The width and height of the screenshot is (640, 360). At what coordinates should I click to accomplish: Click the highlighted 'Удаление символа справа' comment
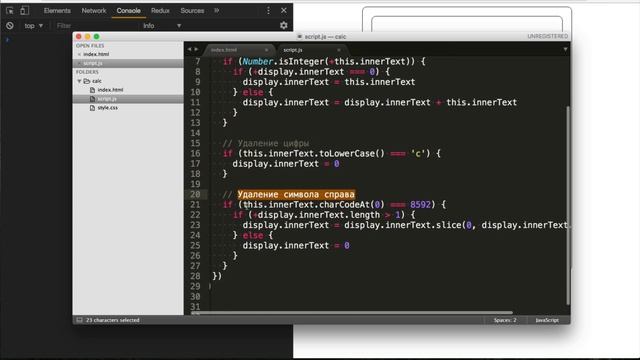[296, 194]
